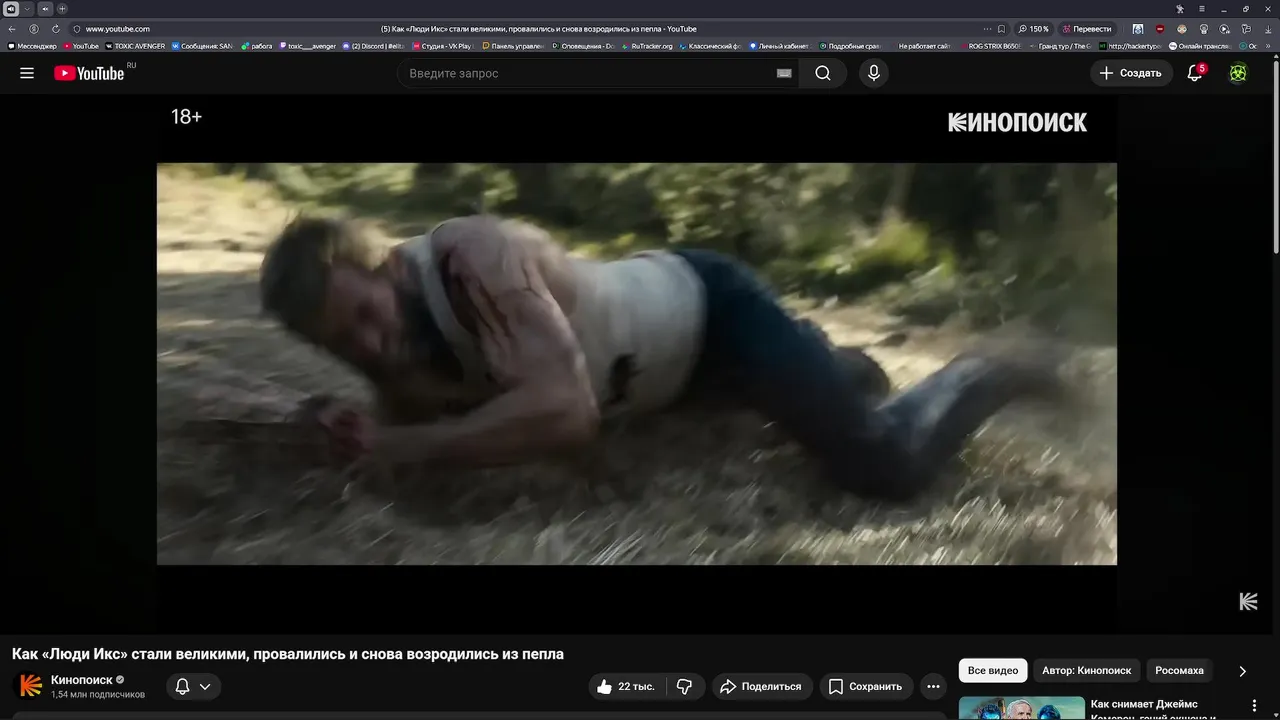Open site protection shield icon in address bar

[77, 29]
